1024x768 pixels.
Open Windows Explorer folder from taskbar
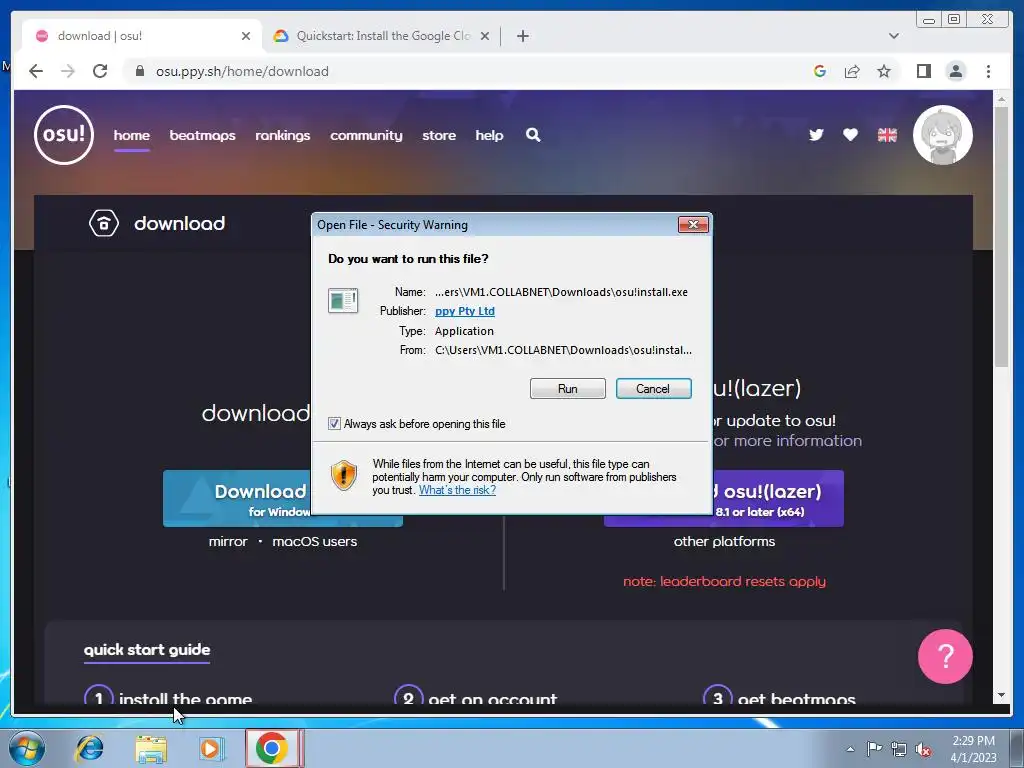click(x=151, y=749)
